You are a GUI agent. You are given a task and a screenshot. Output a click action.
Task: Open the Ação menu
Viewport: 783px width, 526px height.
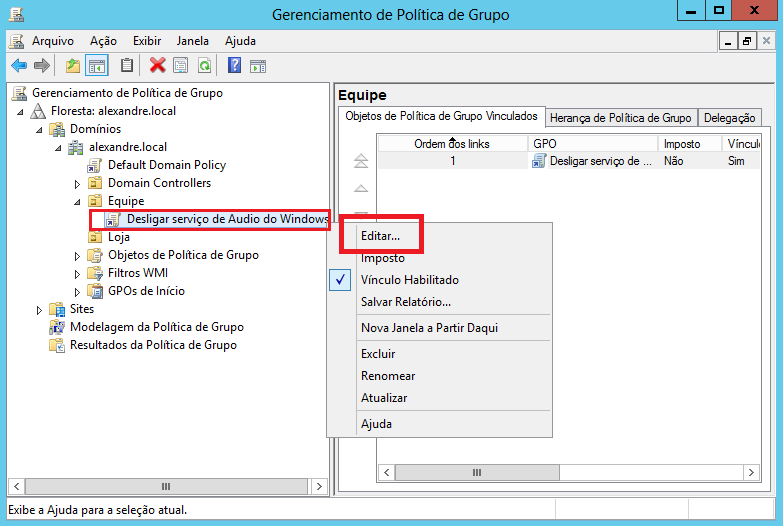click(103, 41)
